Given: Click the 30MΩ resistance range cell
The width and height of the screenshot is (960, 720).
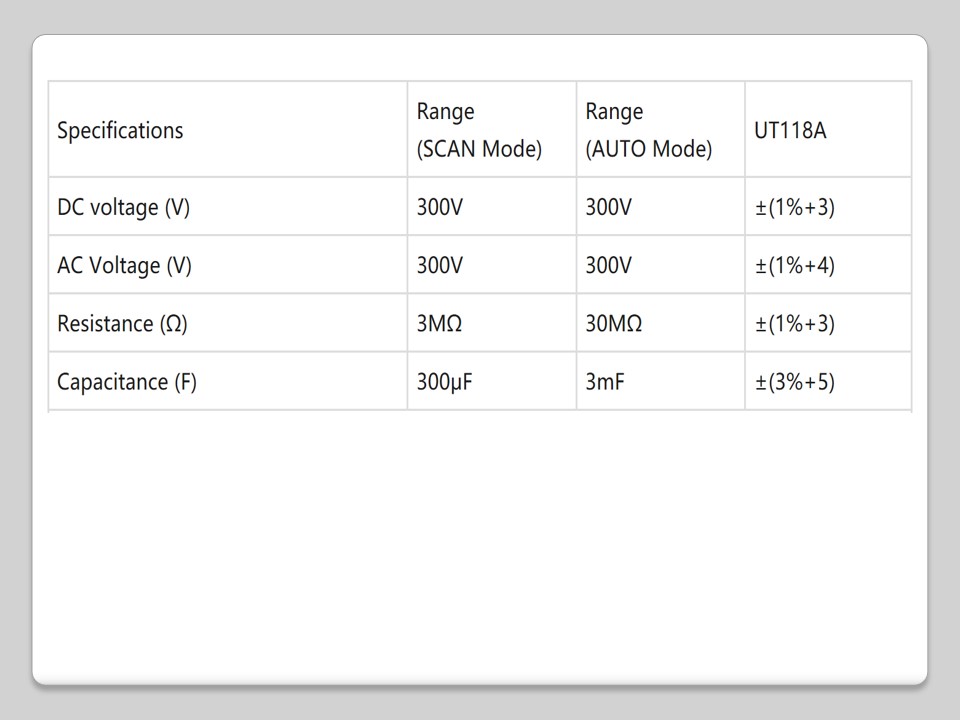Looking at the screenshot, I should click(x=613, y=323).
